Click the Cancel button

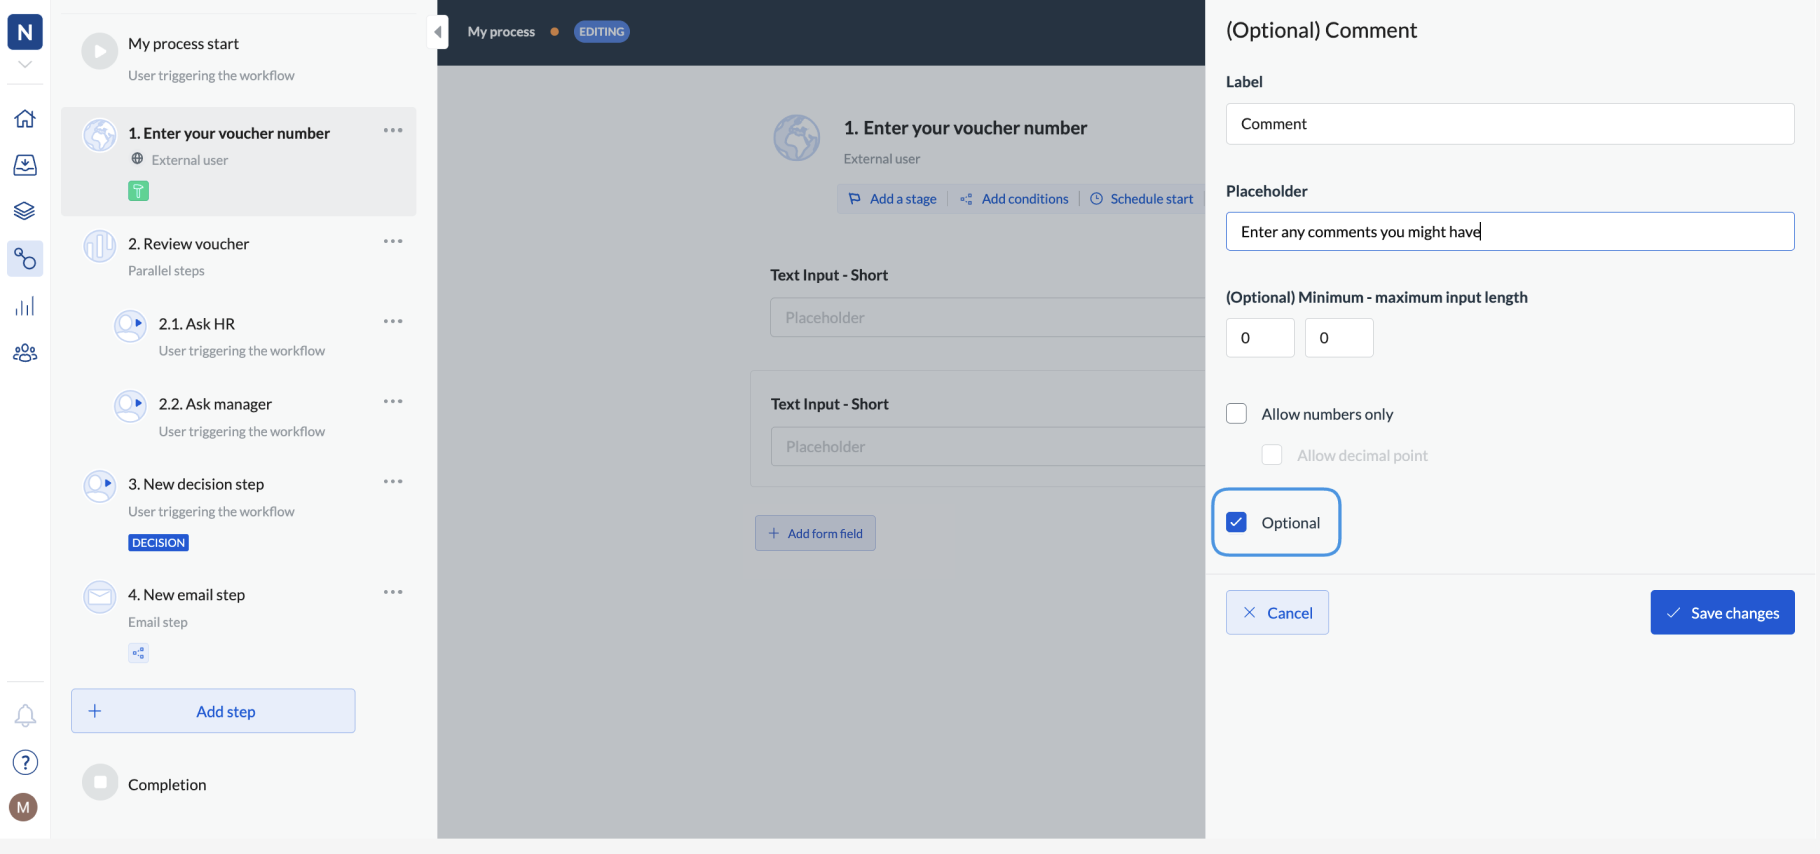(x=1277, y=613)
